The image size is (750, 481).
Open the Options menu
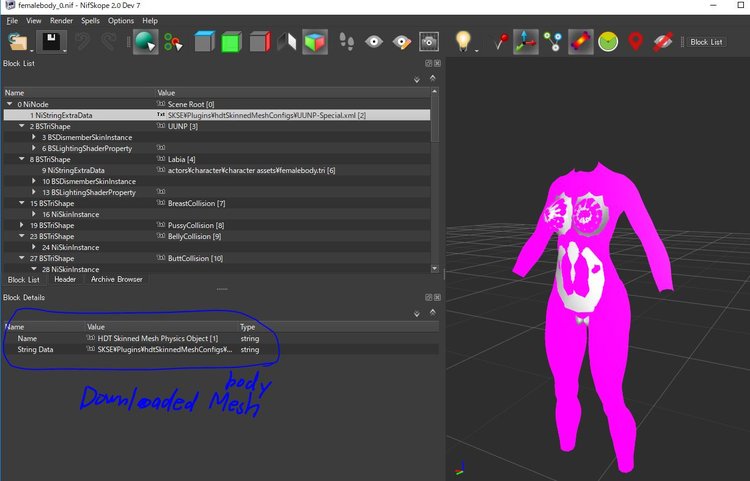pos(121,21)
